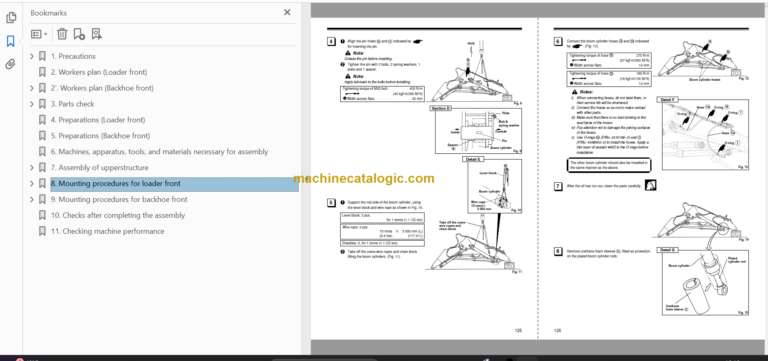Click step 4 box on page 125

coord(332,42)
